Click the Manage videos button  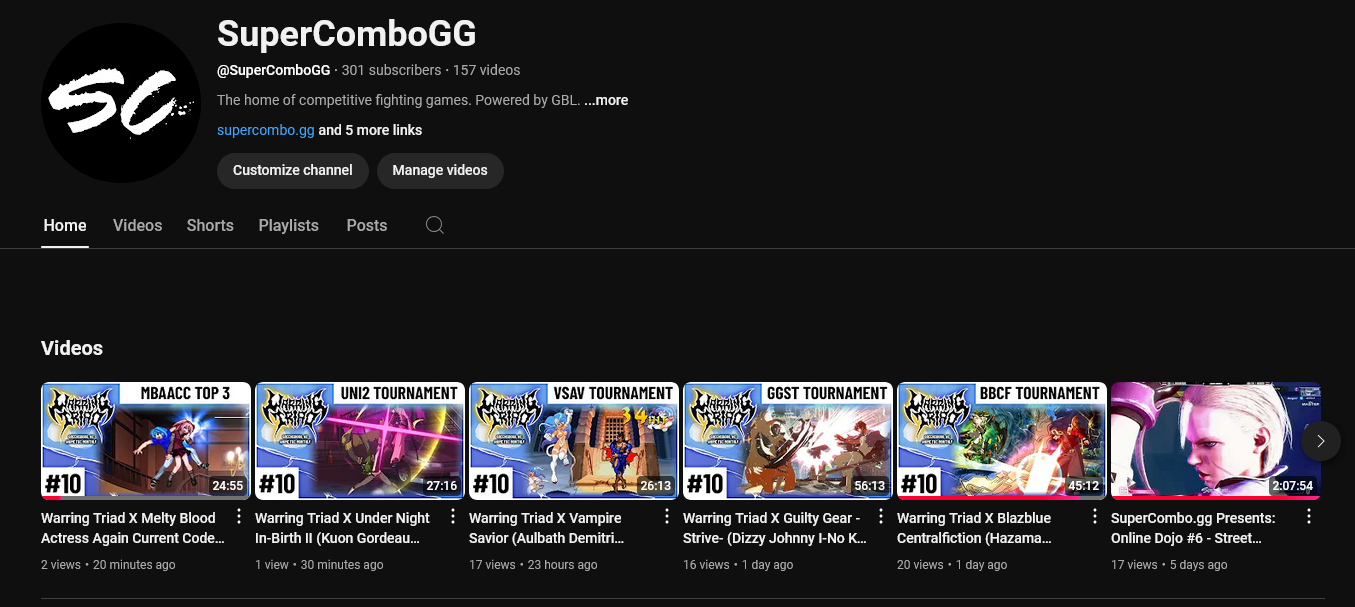point(440,170)
